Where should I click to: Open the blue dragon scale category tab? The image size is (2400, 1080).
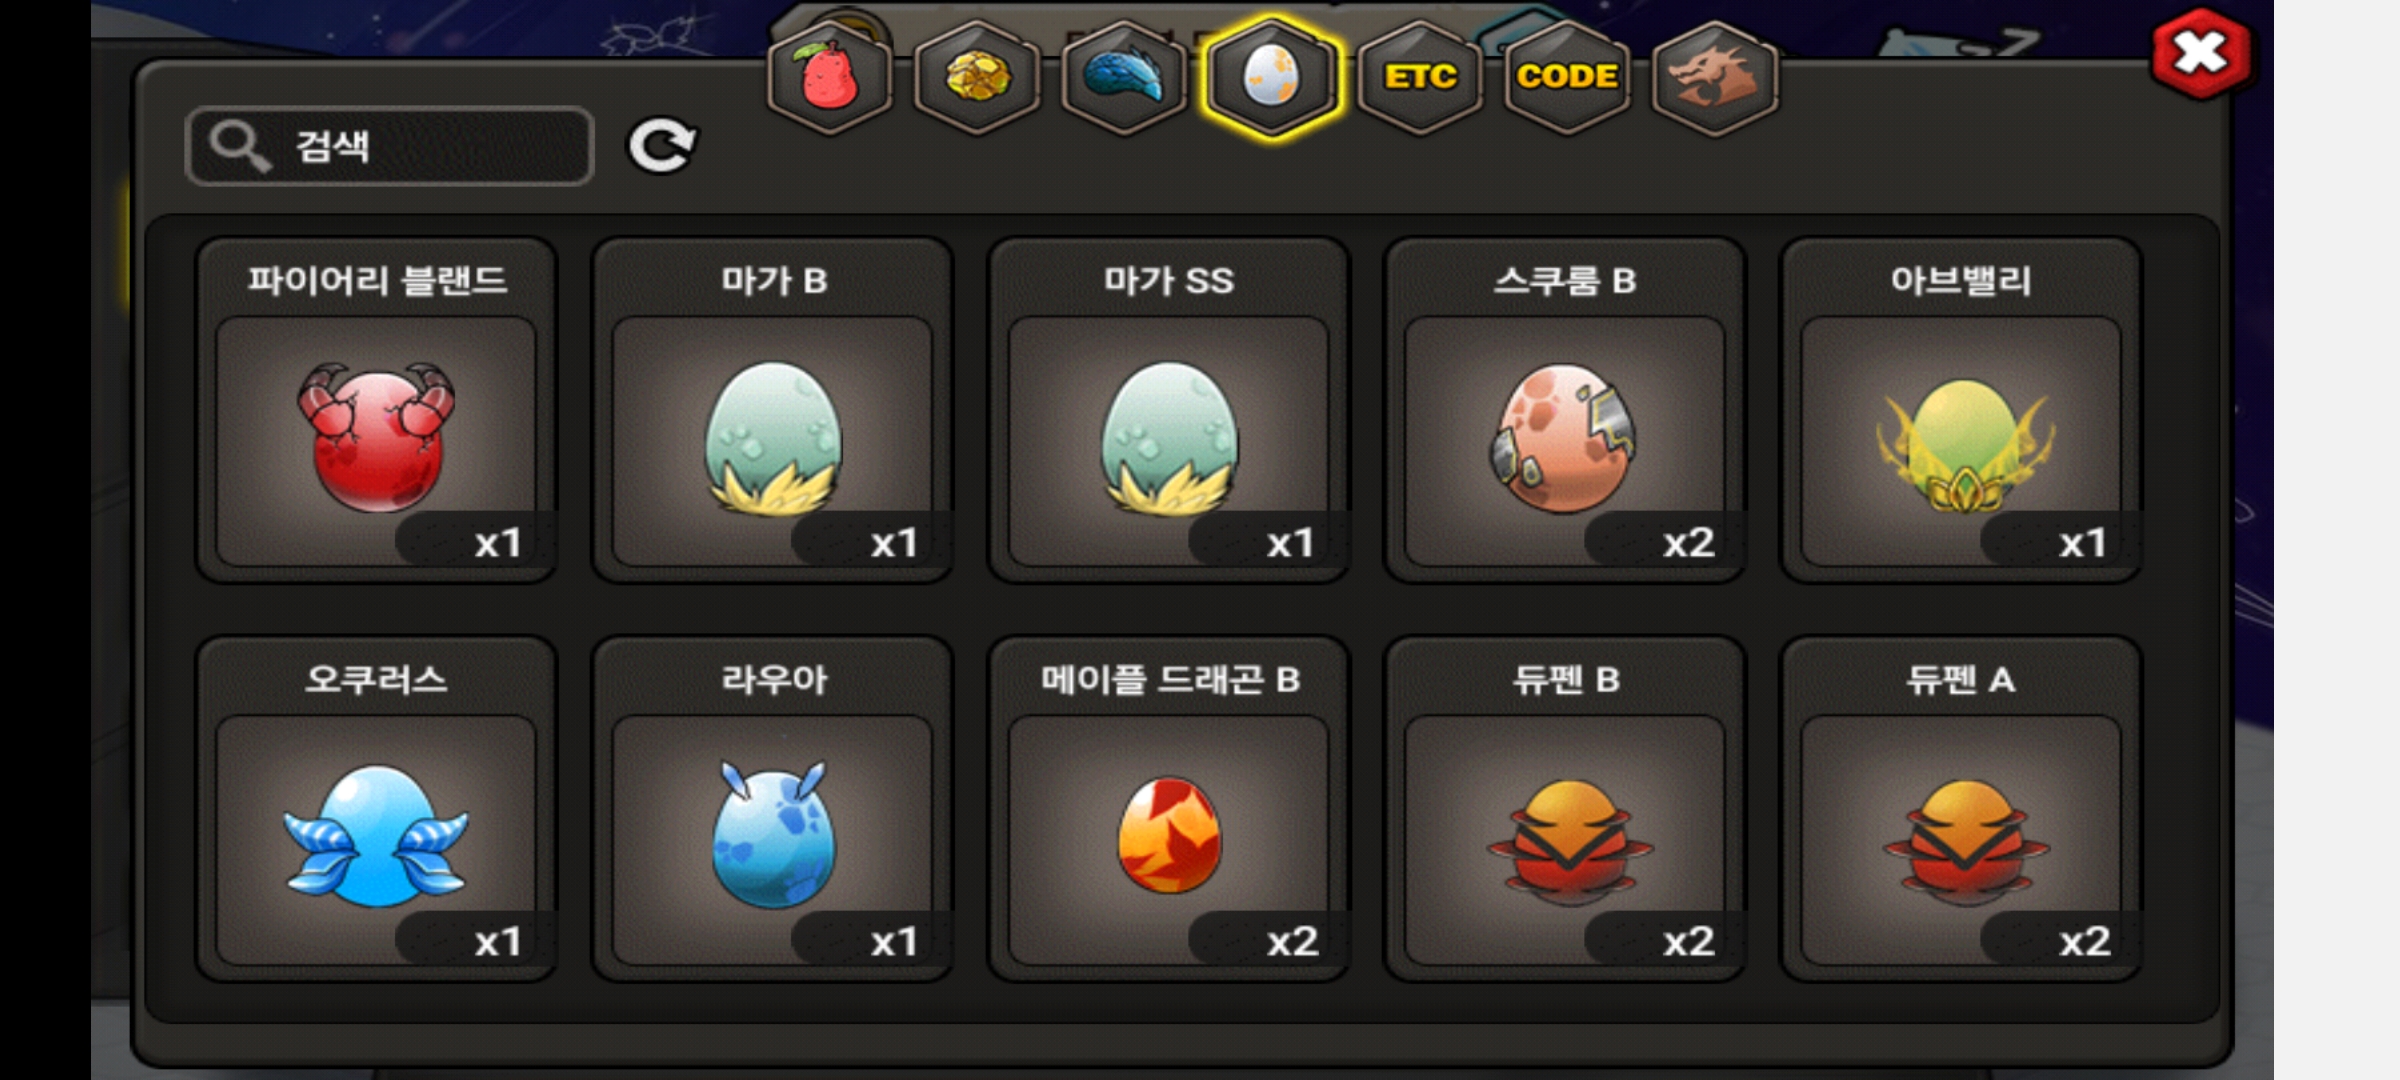[1124, 77]
